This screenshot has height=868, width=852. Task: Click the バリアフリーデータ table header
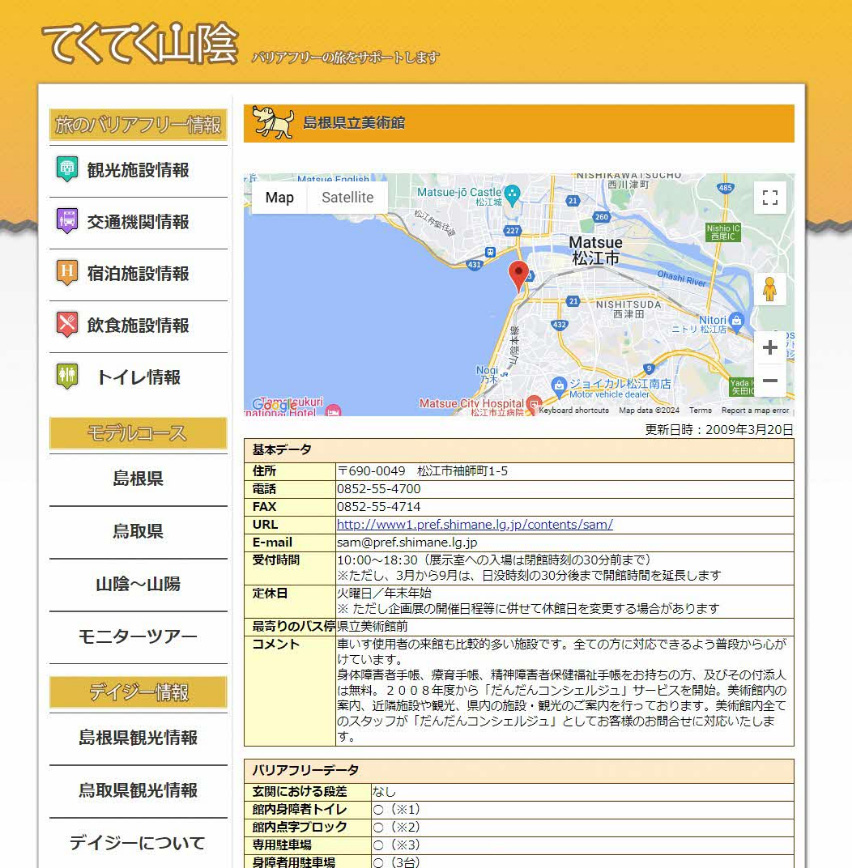tap(519, 770)
